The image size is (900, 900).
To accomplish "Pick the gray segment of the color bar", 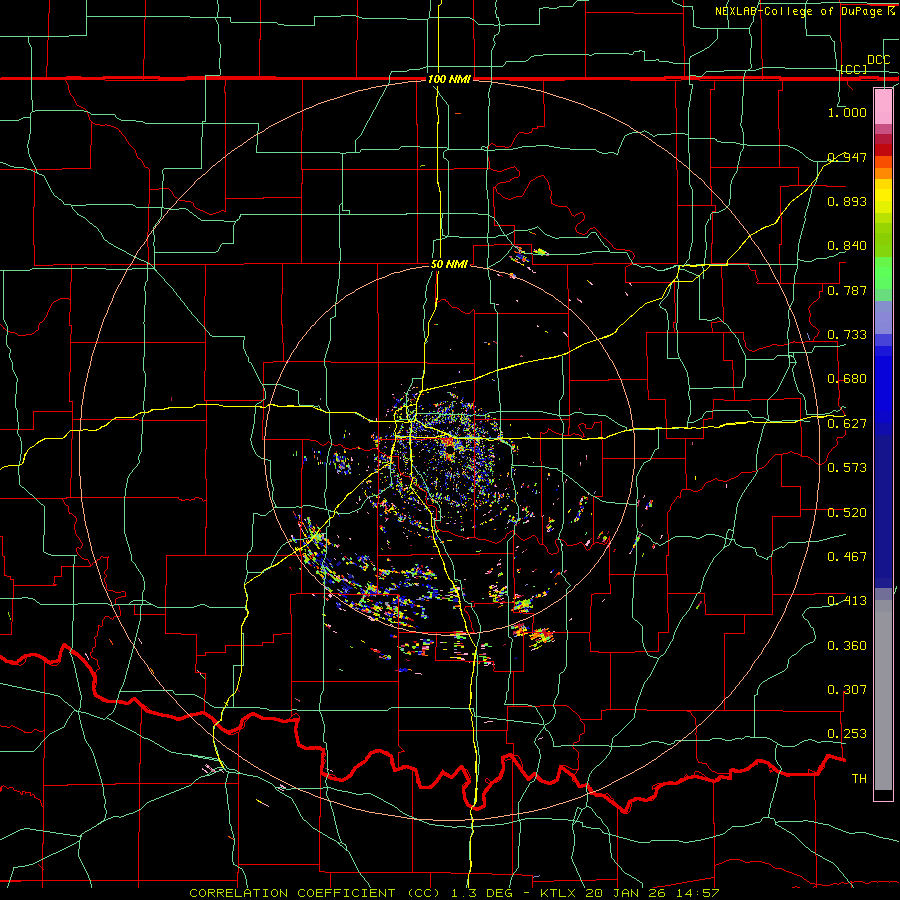I will 883,695.
